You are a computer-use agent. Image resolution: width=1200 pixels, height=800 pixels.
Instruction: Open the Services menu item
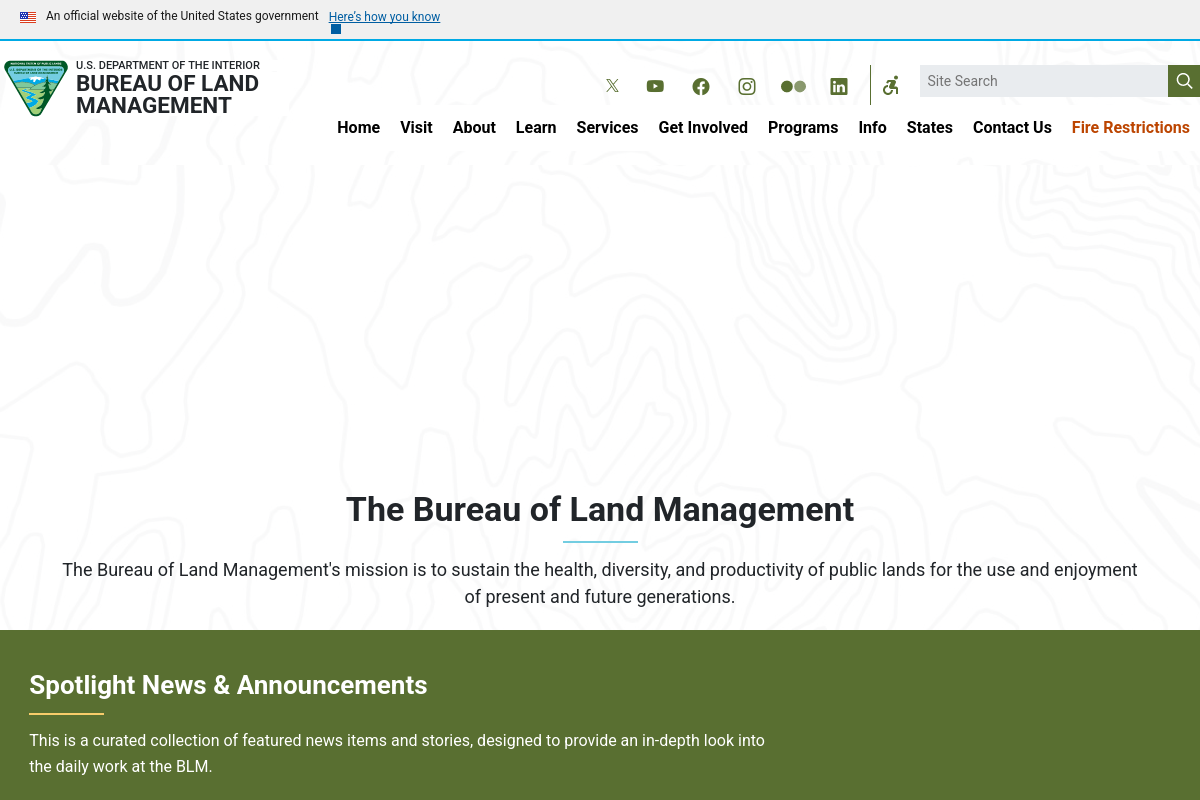pyautogui.click(x=607, y=127)
